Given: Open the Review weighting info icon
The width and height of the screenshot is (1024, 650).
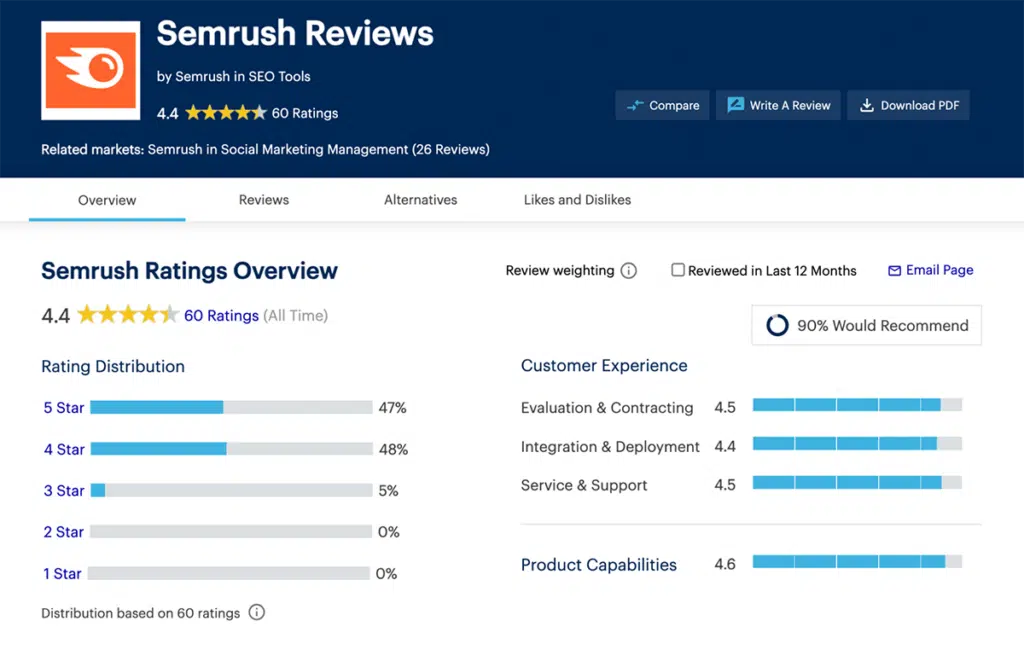Looking at the screenshot, I should [x=629, y=270].
